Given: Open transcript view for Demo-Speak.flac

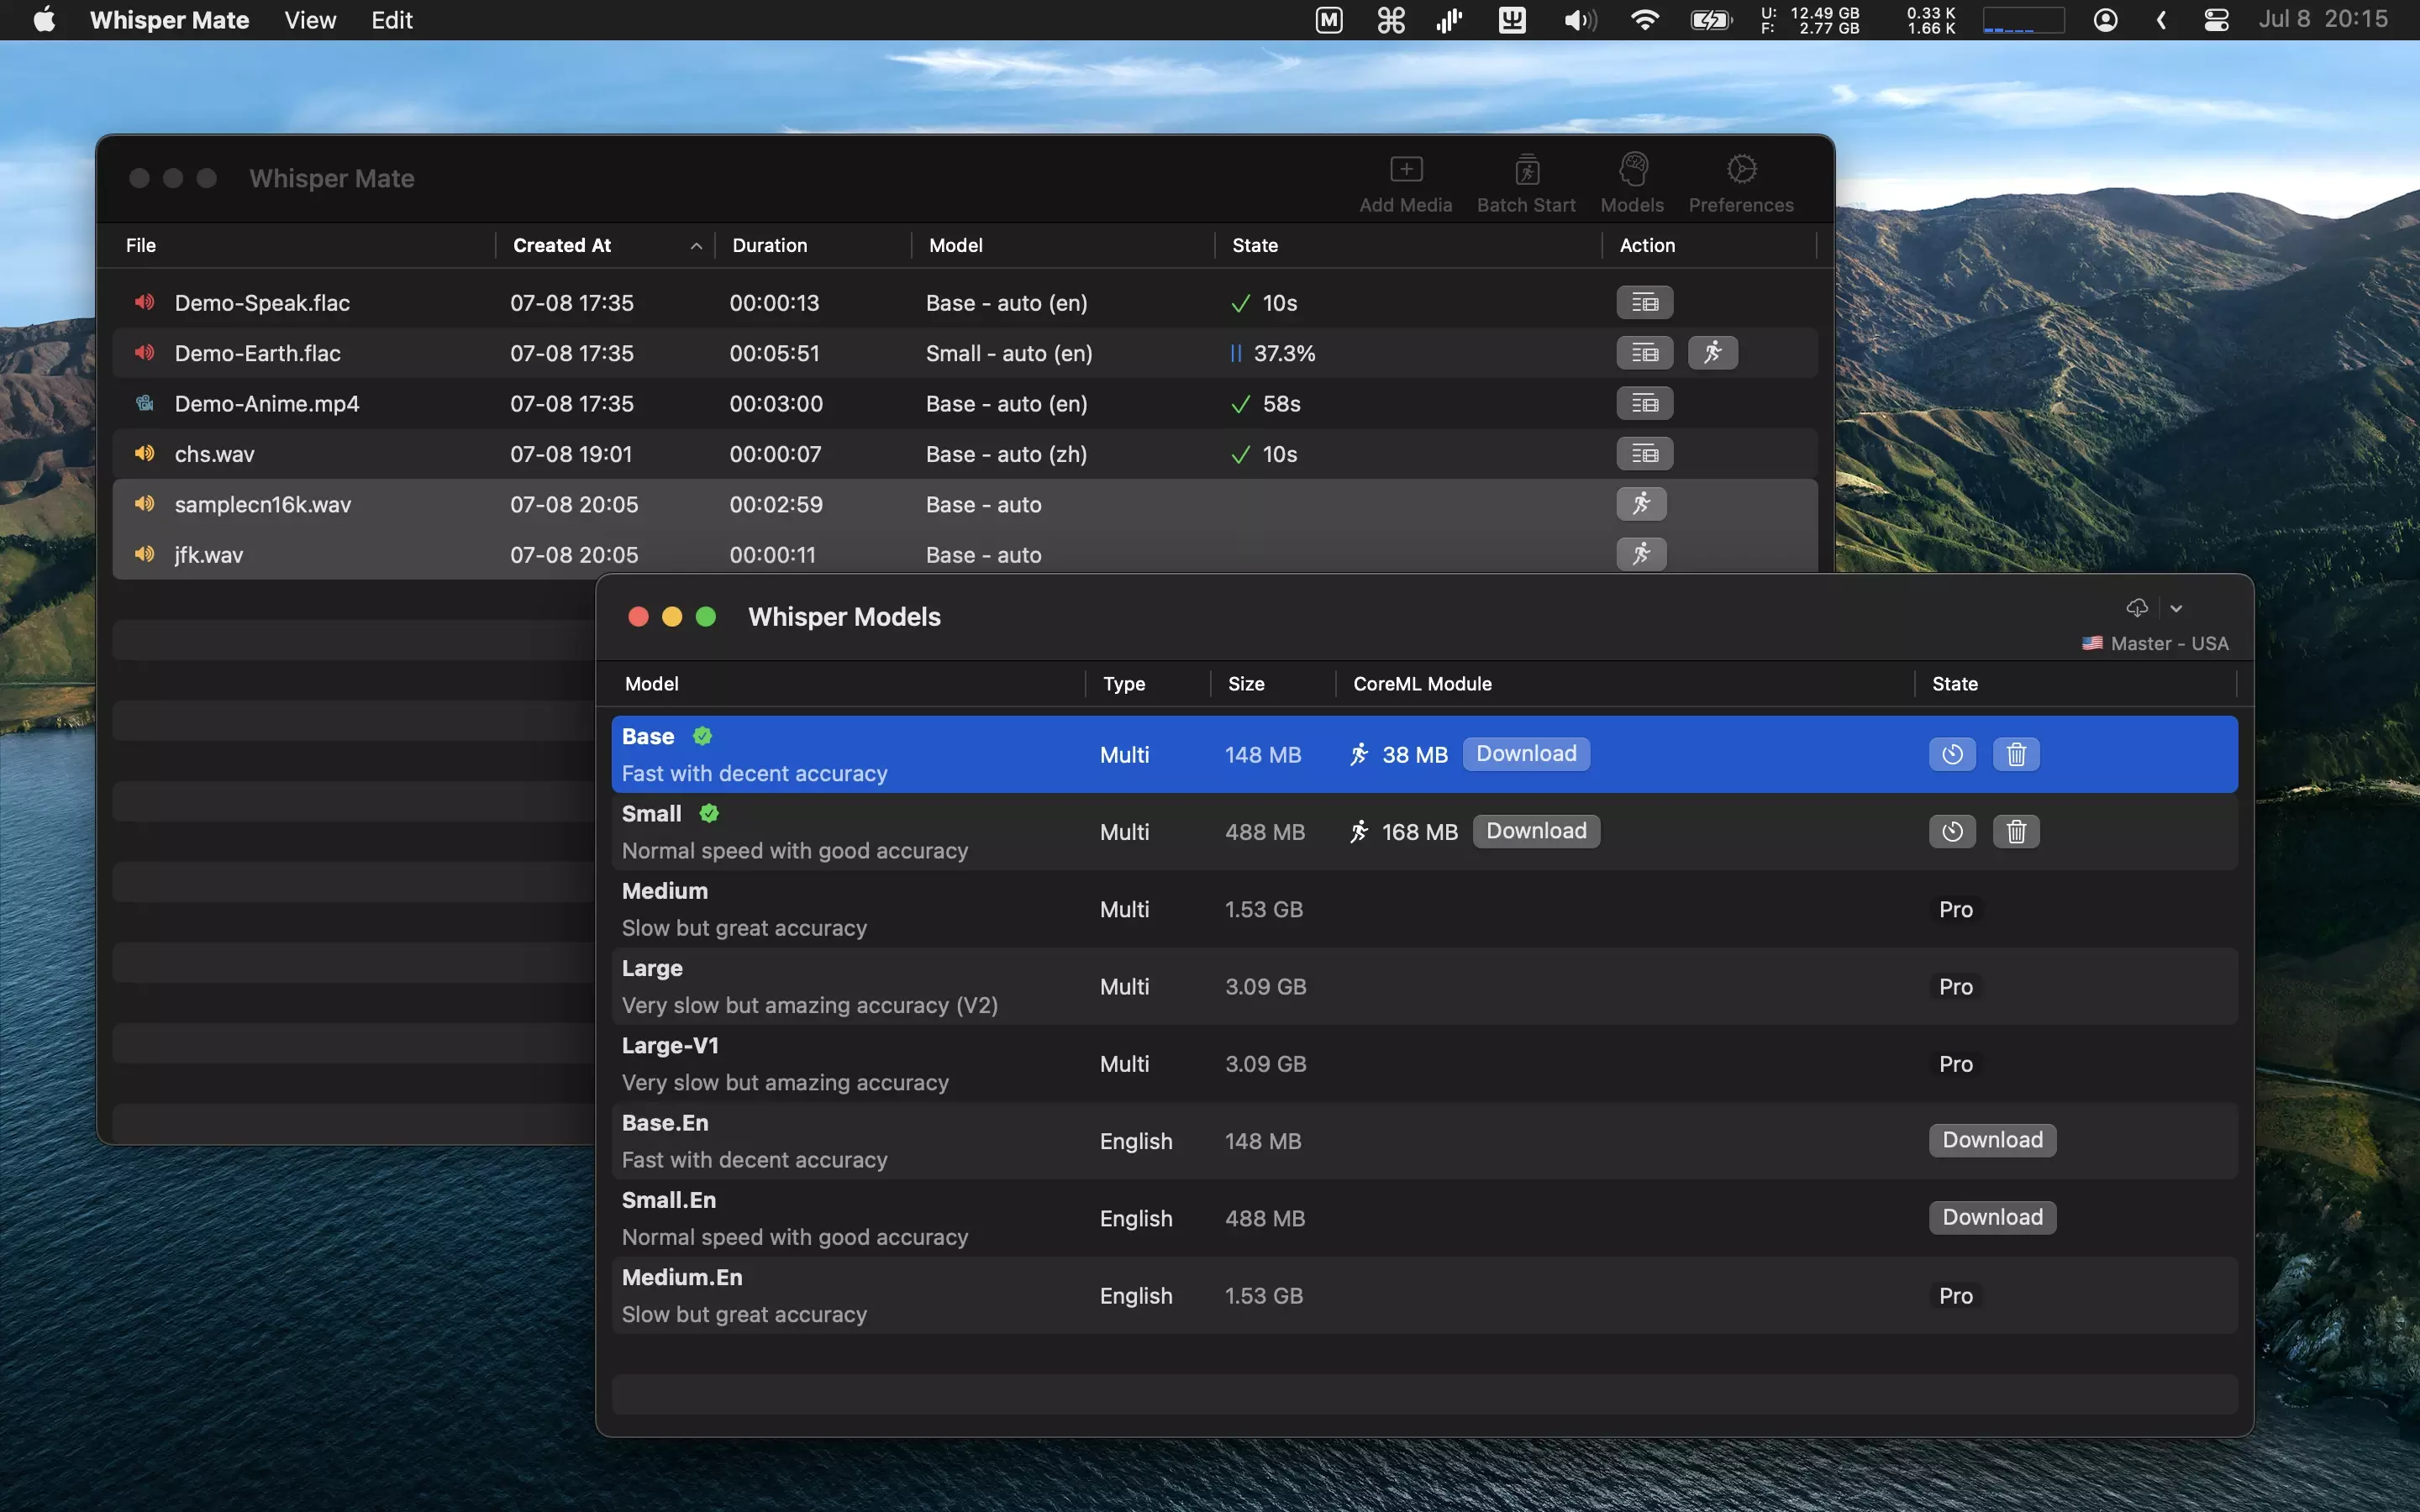Looking at the screenshot, I should coord(1644,303).
